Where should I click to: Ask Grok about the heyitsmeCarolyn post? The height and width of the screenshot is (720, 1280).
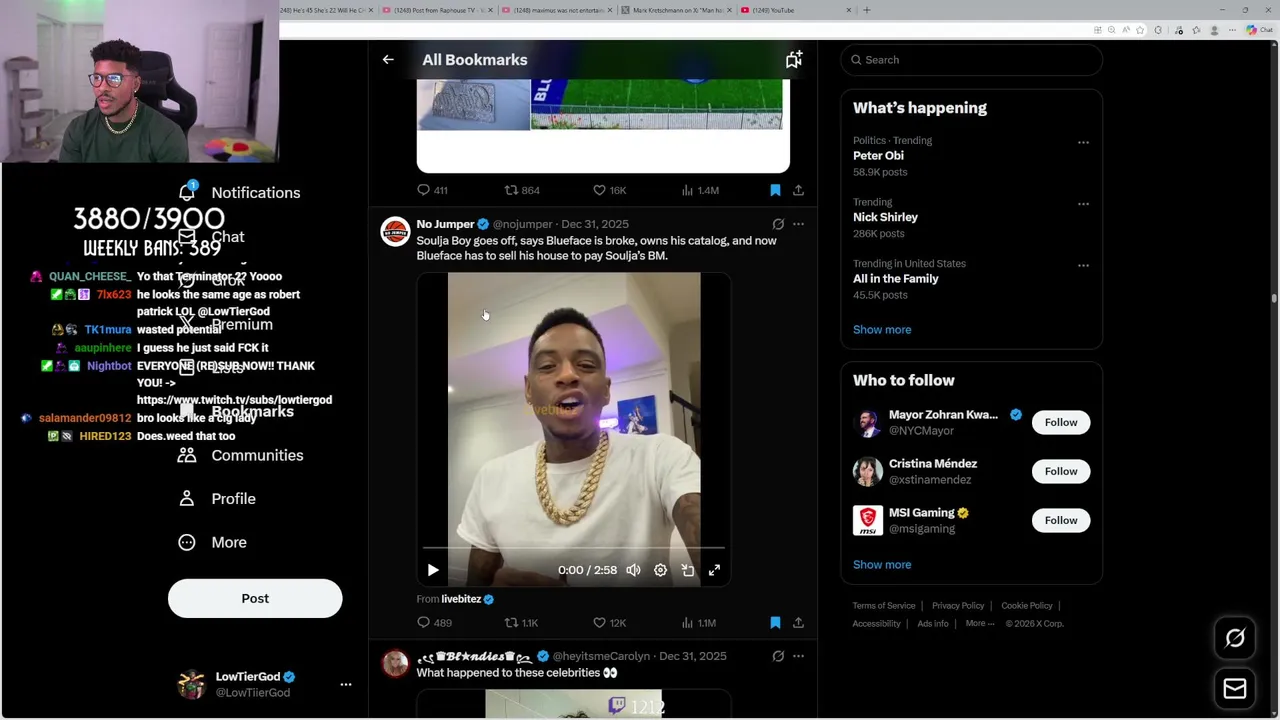[778, 656]
